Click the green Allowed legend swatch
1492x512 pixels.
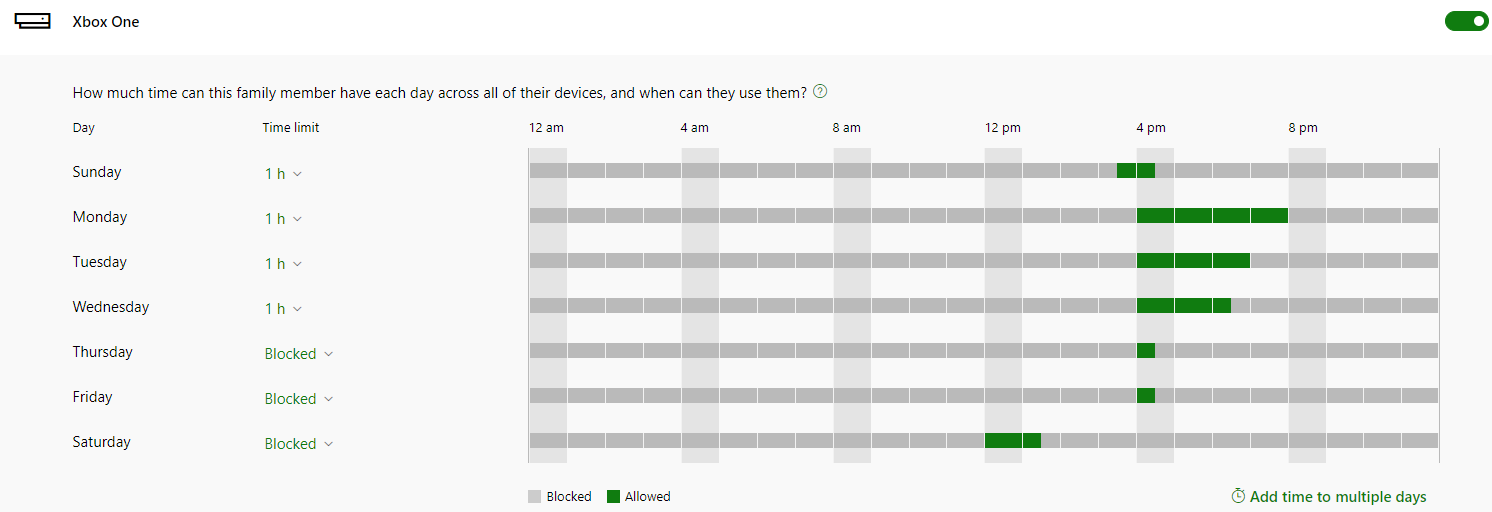(614, 496)
